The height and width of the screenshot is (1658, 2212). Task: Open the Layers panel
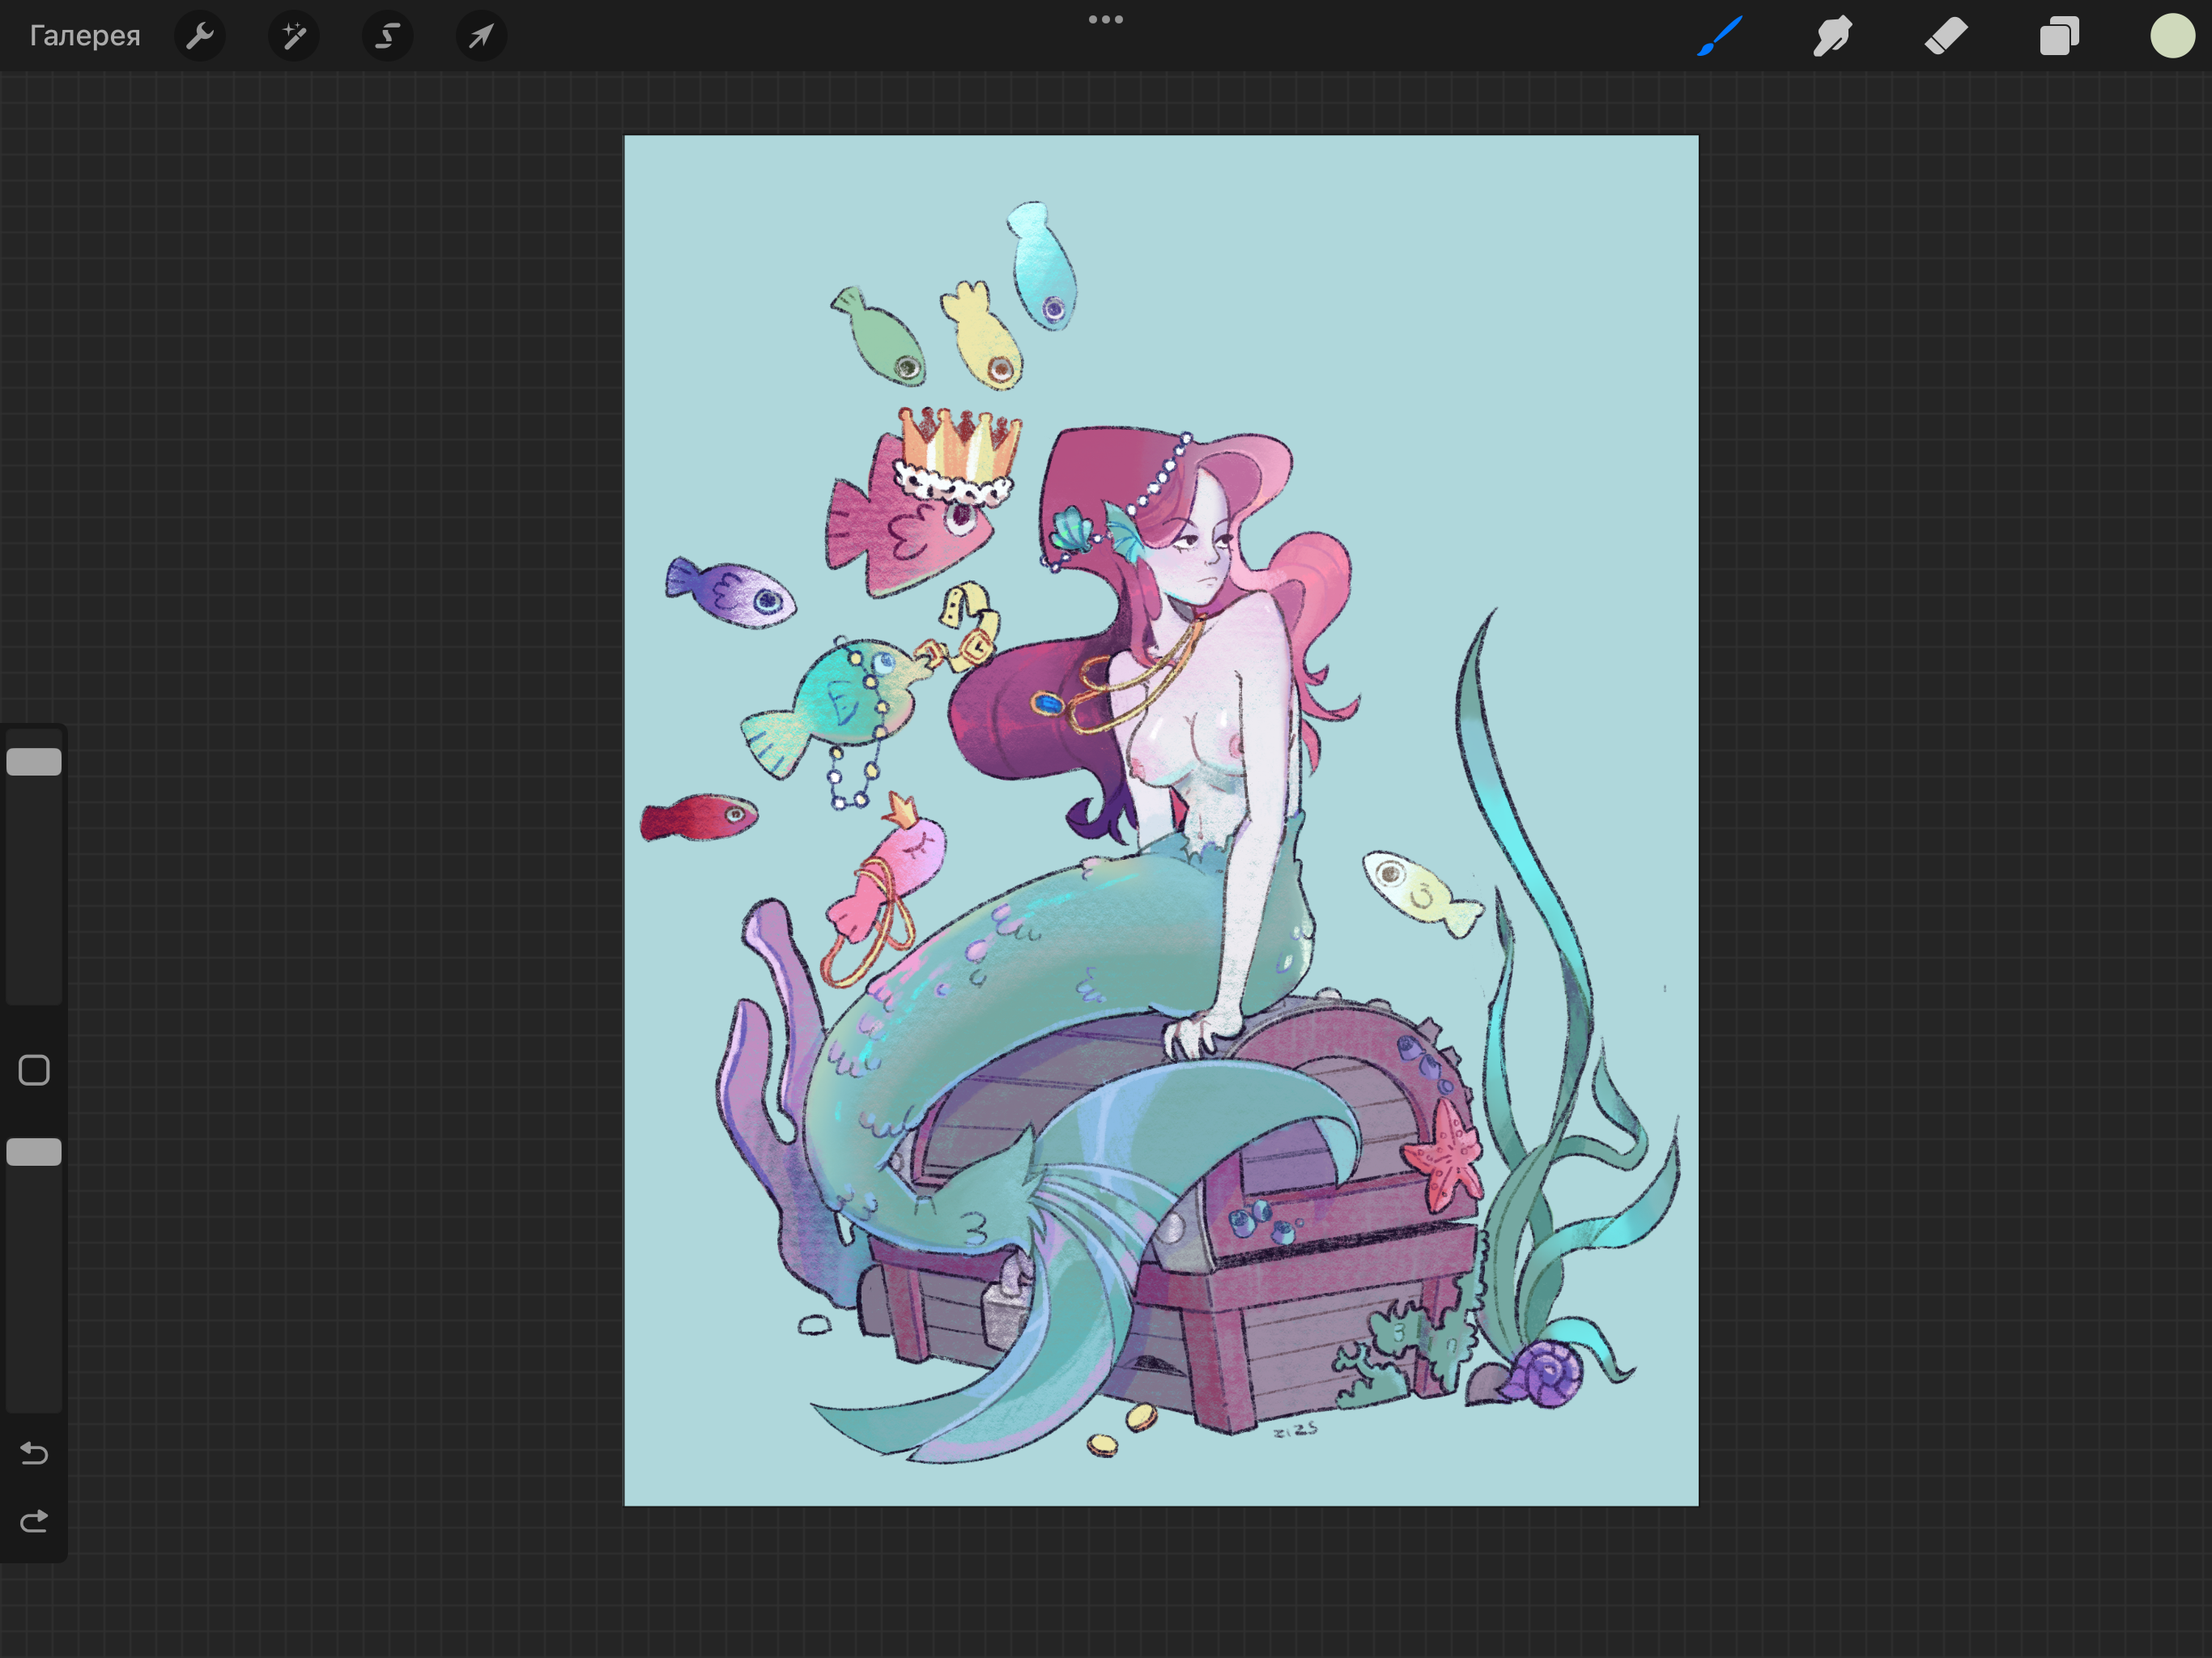coord(2059,36)
